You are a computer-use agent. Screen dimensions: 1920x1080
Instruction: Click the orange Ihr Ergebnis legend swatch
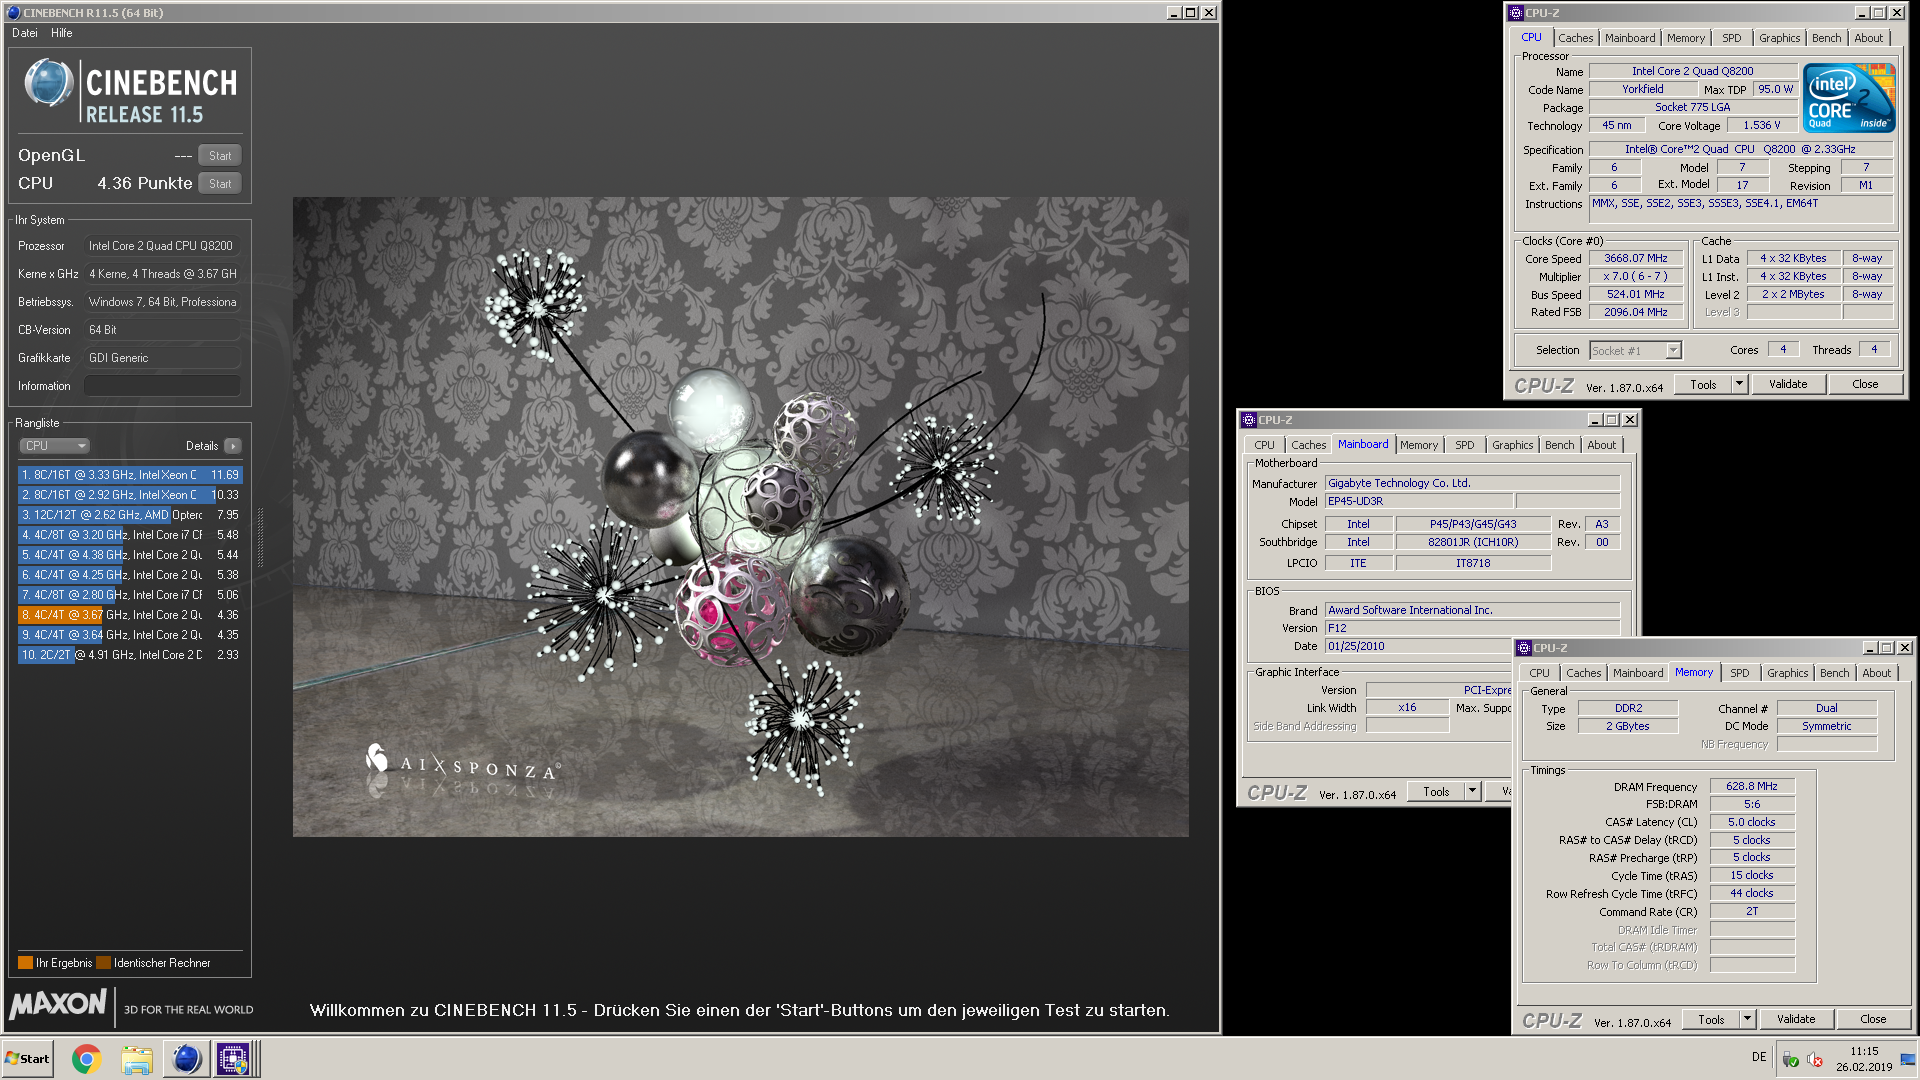tap(25, 963)
